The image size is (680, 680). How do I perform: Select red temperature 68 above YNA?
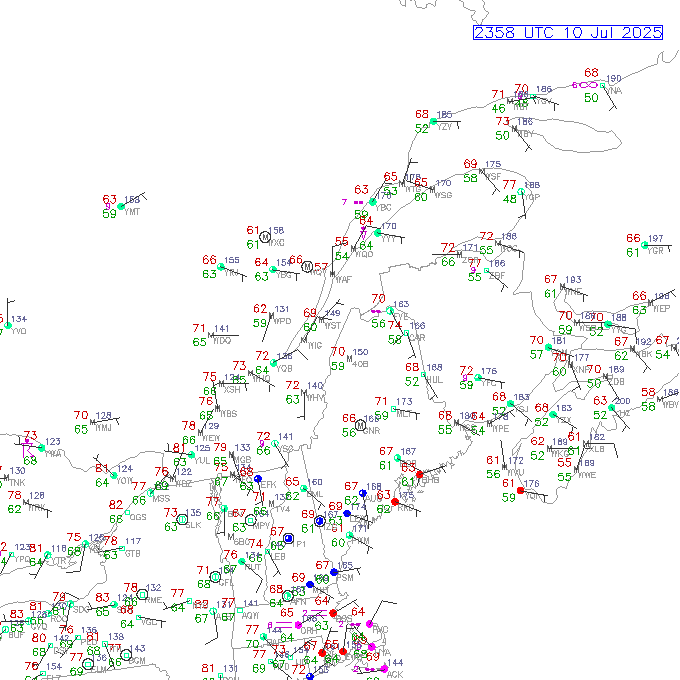pyautogui.click(x=592, y=72)
